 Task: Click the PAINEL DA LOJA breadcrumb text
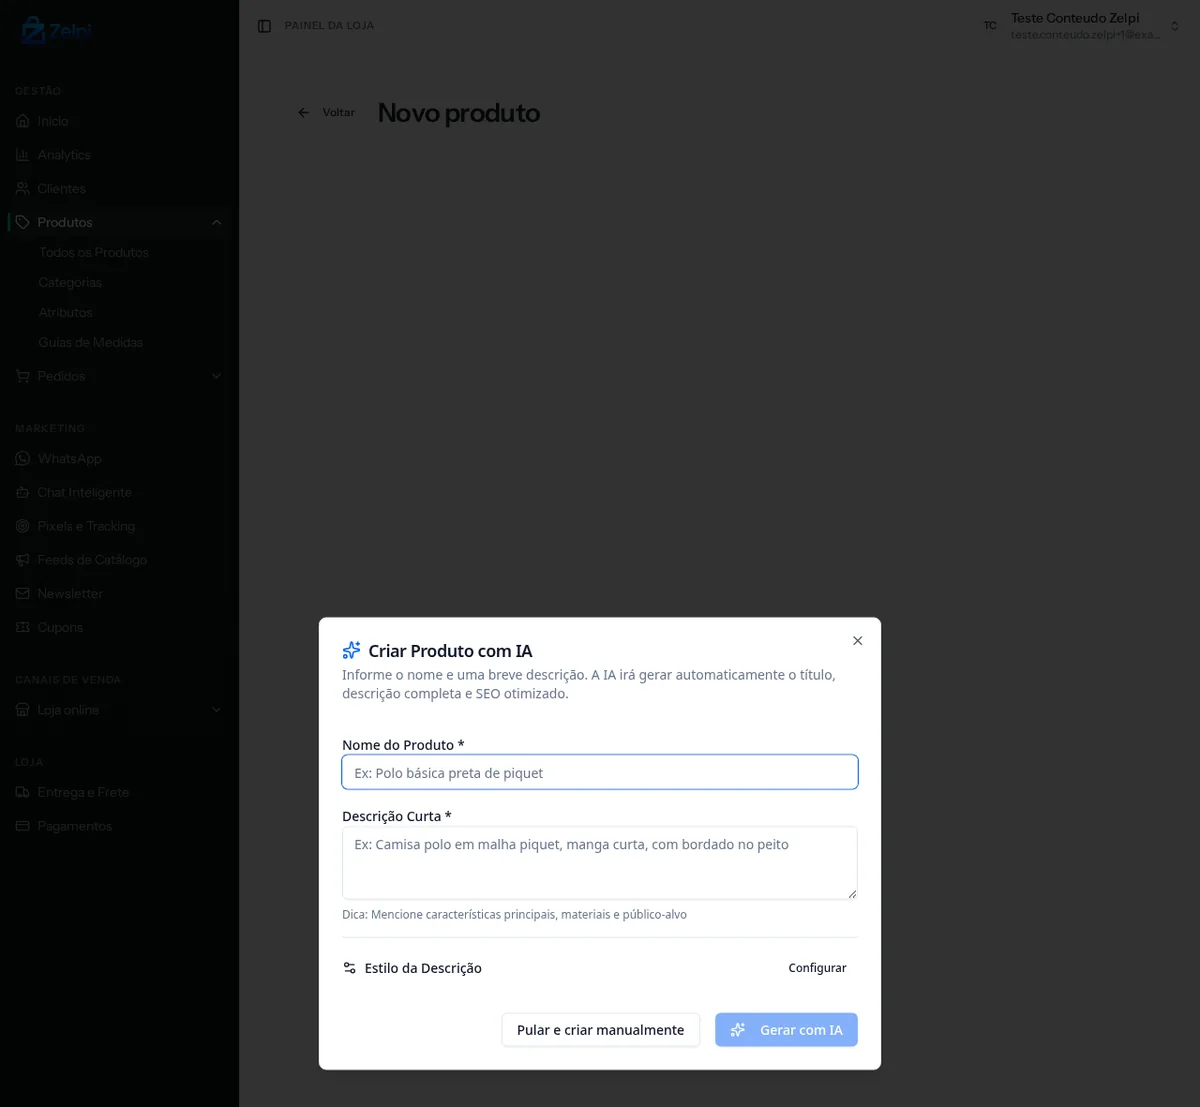[x=329, y=26]
